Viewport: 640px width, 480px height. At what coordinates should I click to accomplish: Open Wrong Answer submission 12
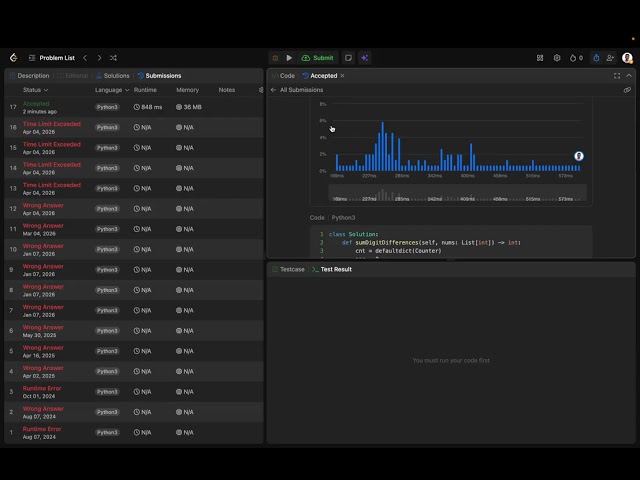click(133, 209)
